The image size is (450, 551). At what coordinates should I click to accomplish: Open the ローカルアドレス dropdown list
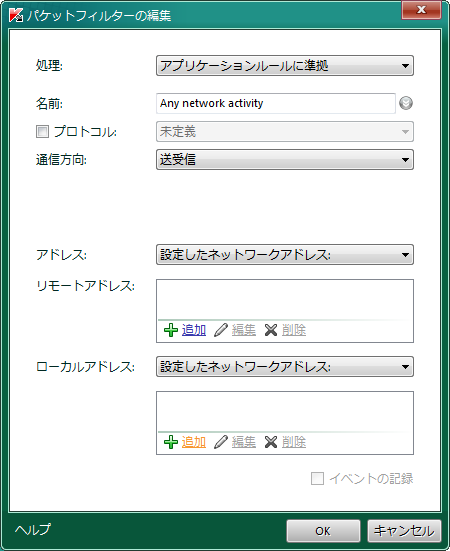285,367
